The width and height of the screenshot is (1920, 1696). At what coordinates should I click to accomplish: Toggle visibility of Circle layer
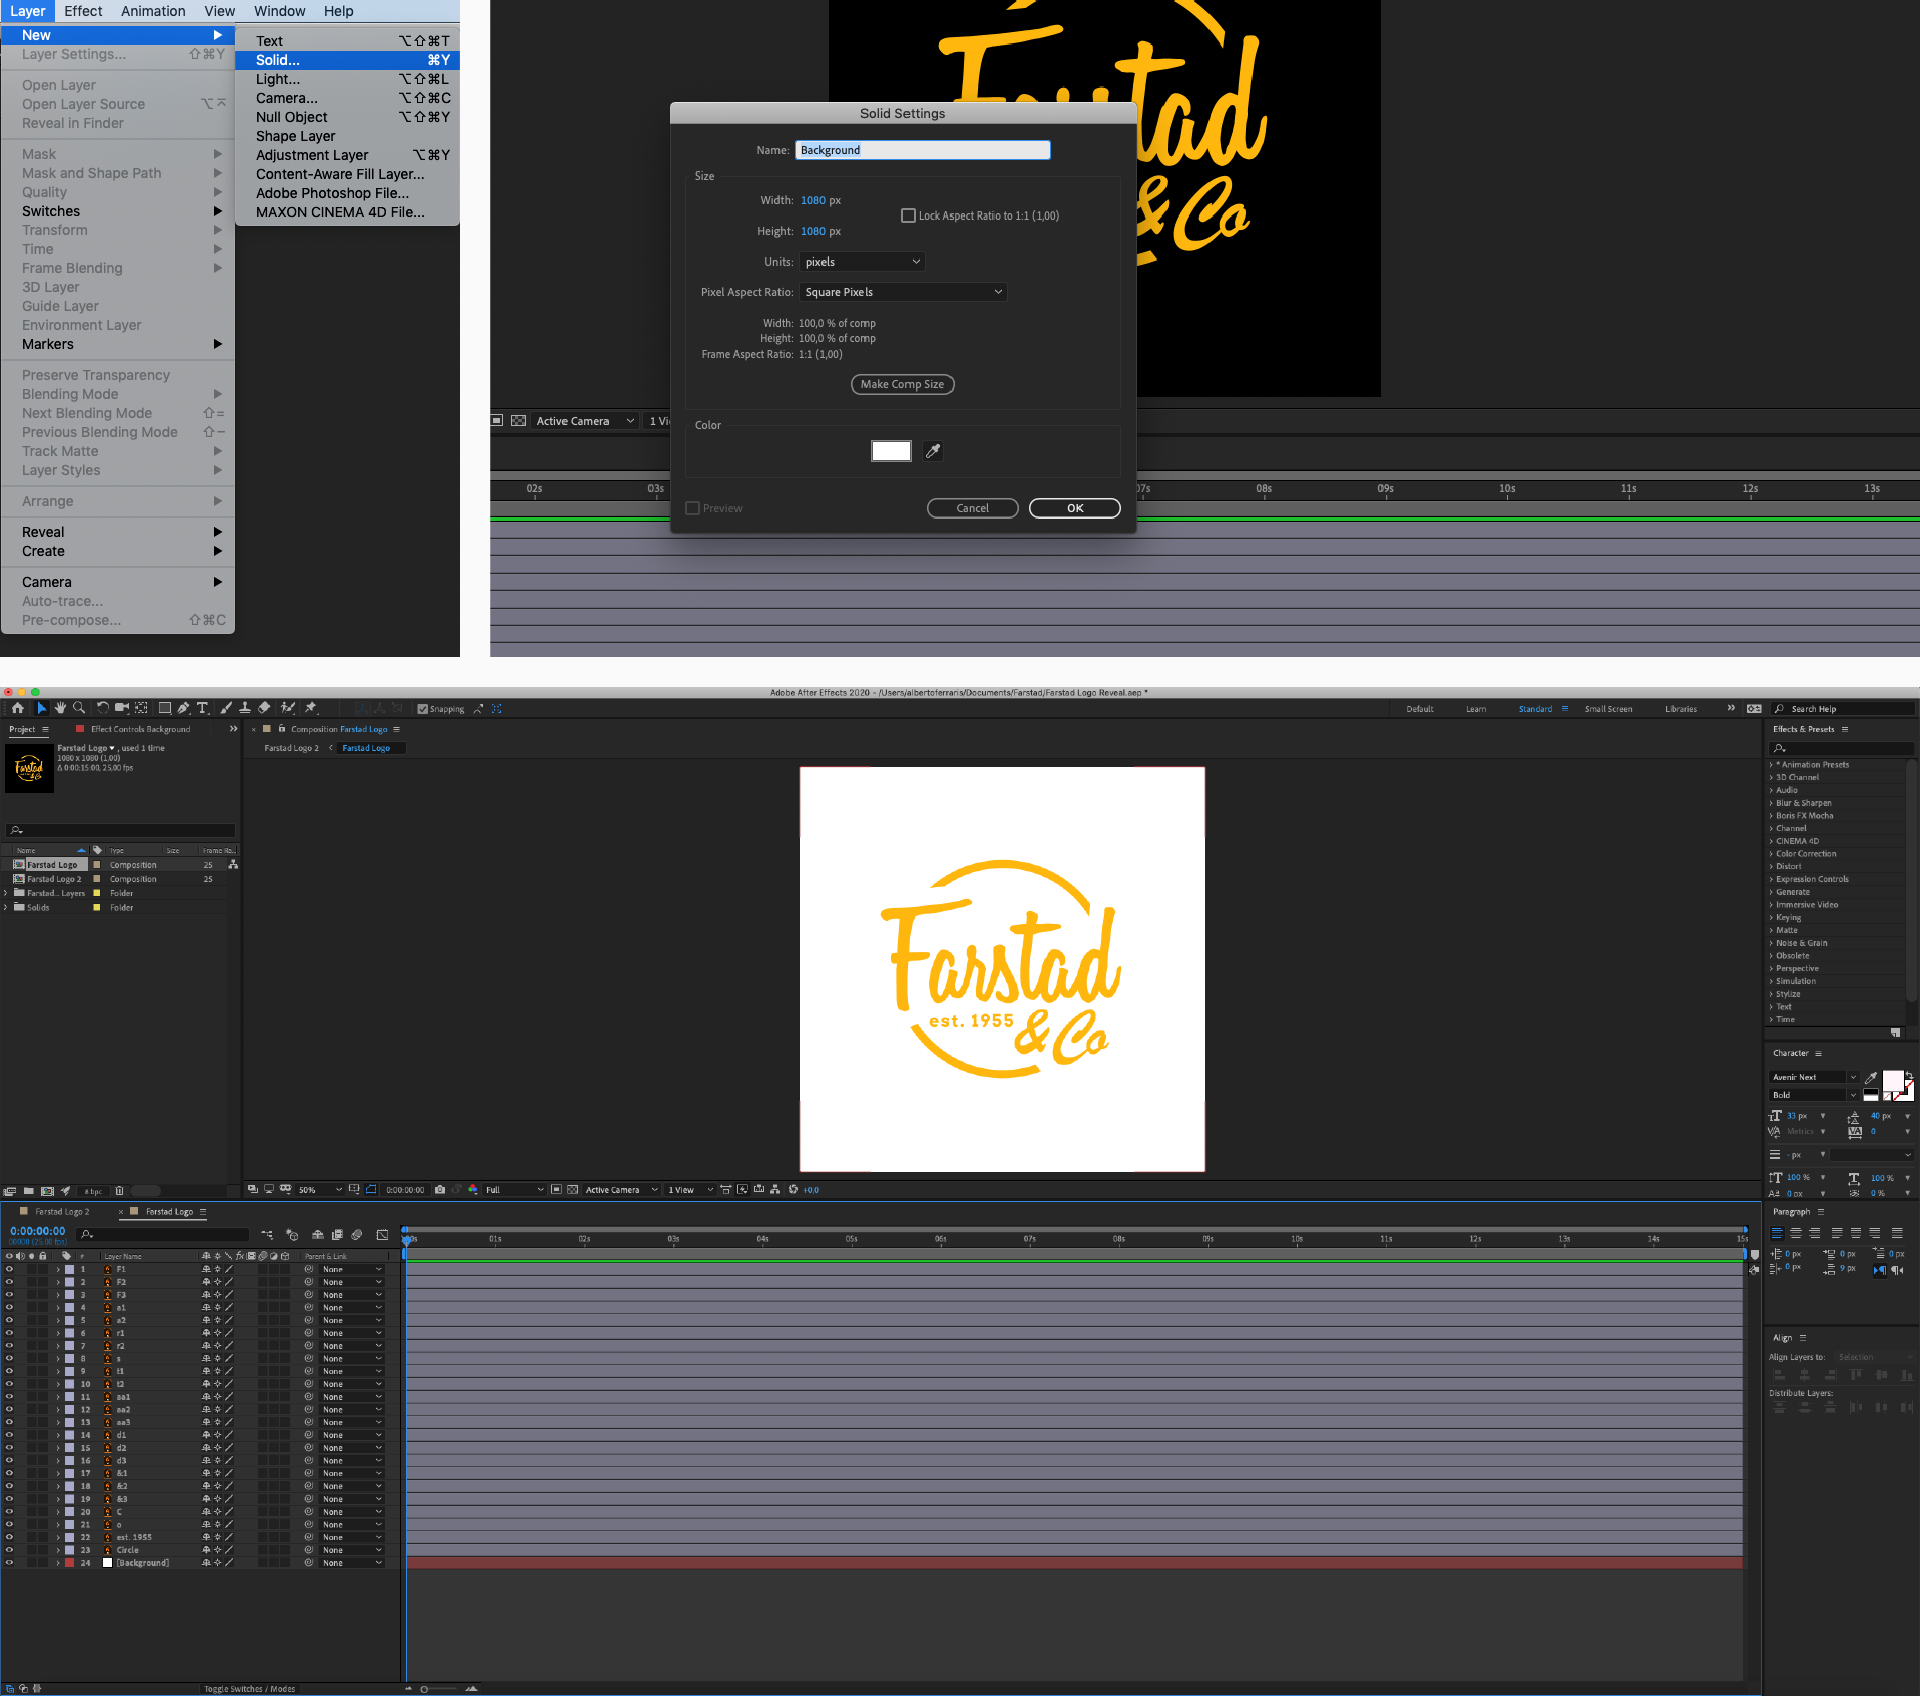click(x=9, y=1550)
